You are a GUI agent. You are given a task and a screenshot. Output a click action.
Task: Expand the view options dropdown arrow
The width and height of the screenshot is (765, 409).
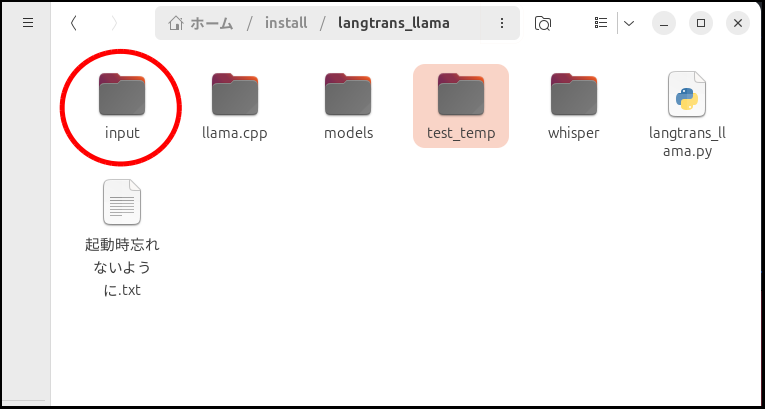coord(629,22)
